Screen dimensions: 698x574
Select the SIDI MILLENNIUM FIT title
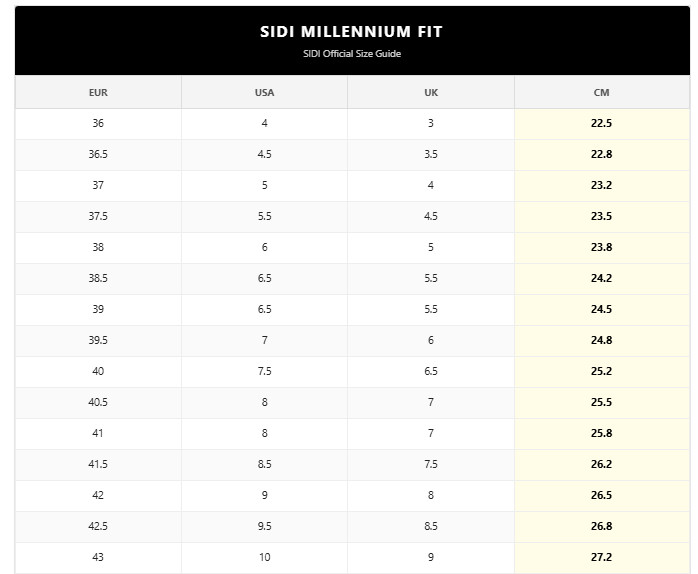pyautogui.click(x=352, y=32)
